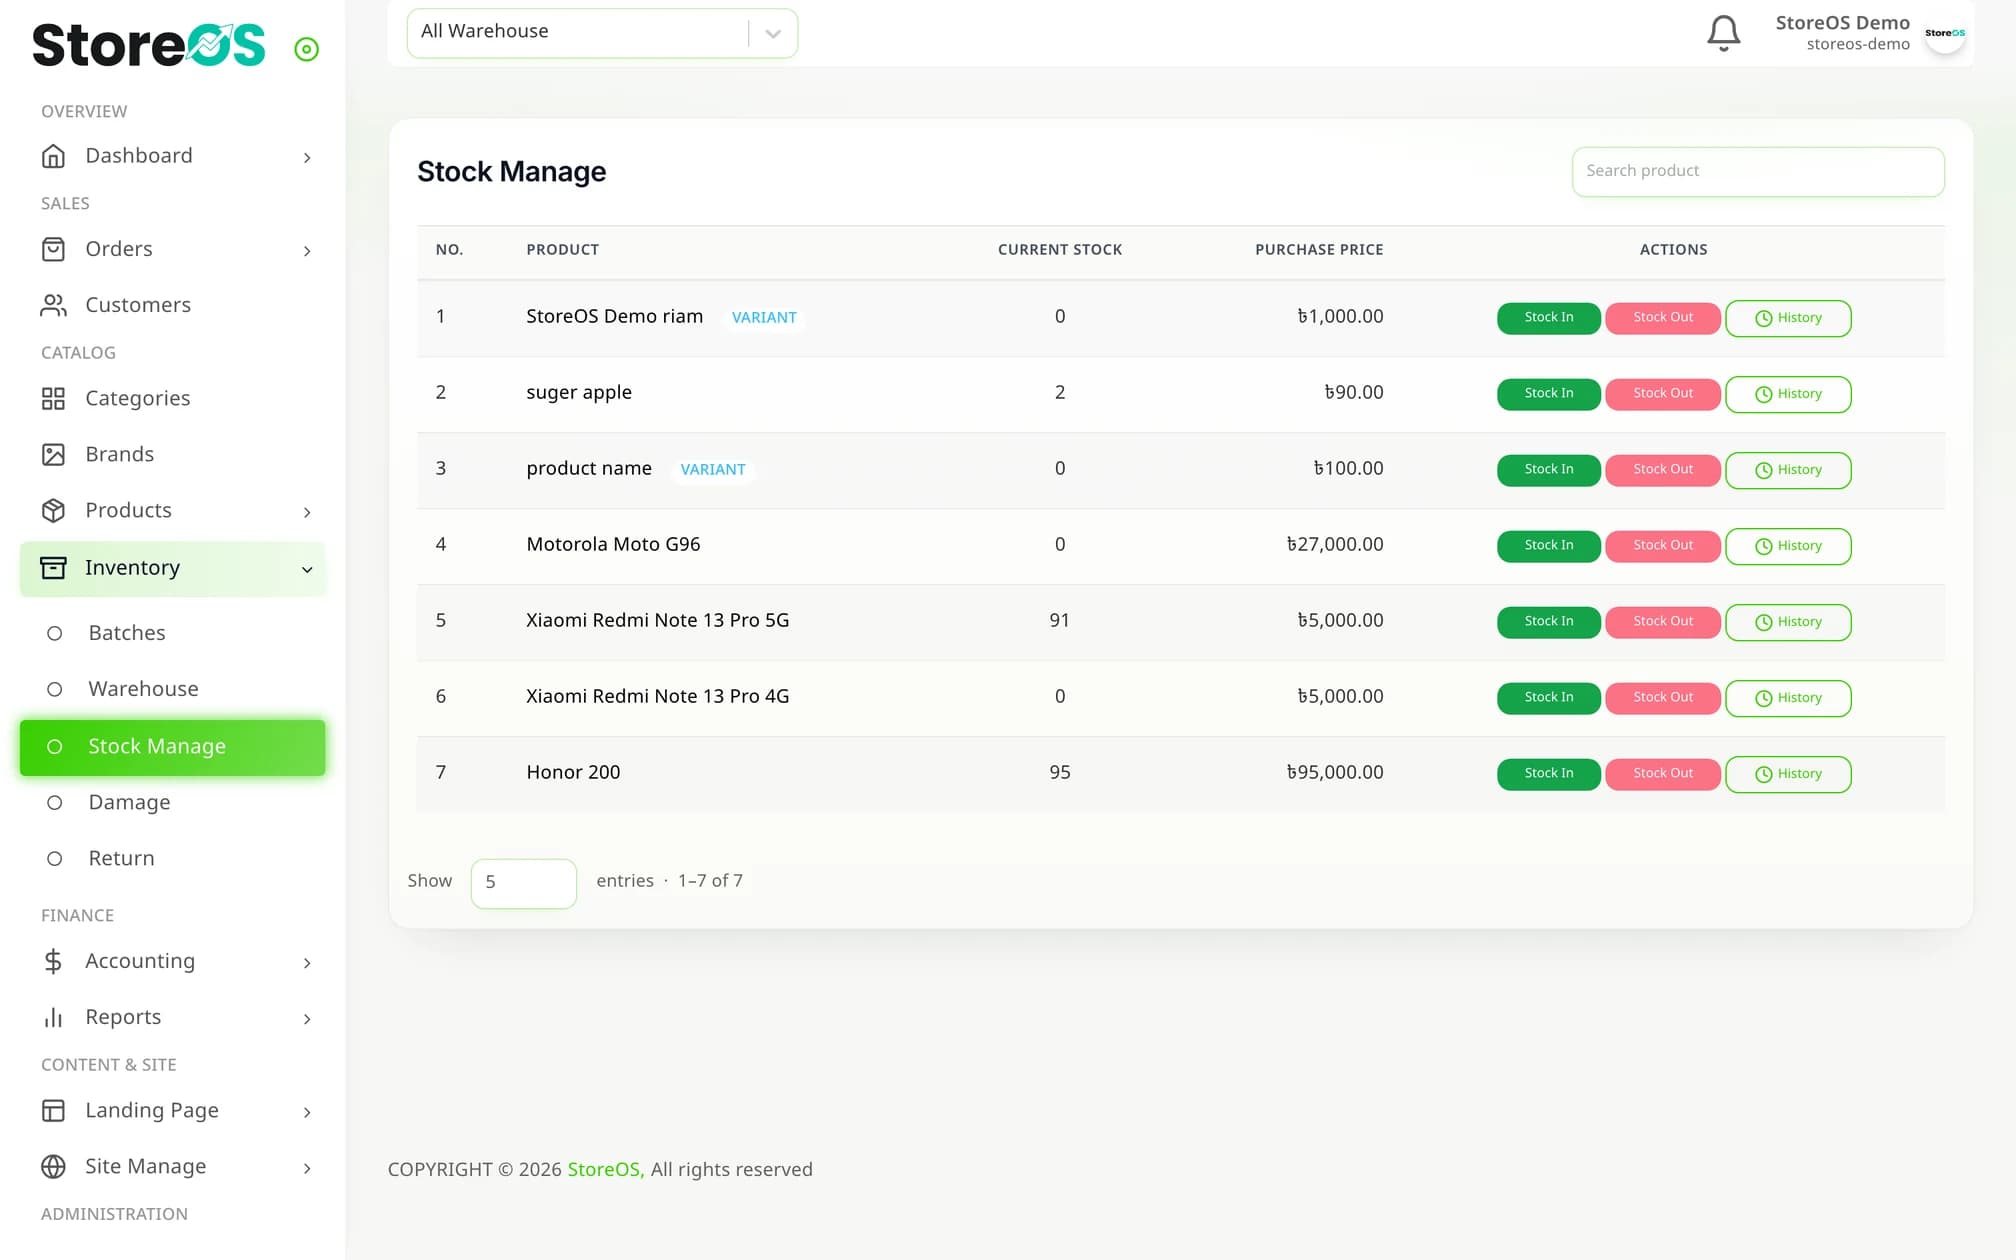The image size is (2016, 1260).
Task: Click Stock In for StoreOS Demo riam
Action: pos(1548,318)
